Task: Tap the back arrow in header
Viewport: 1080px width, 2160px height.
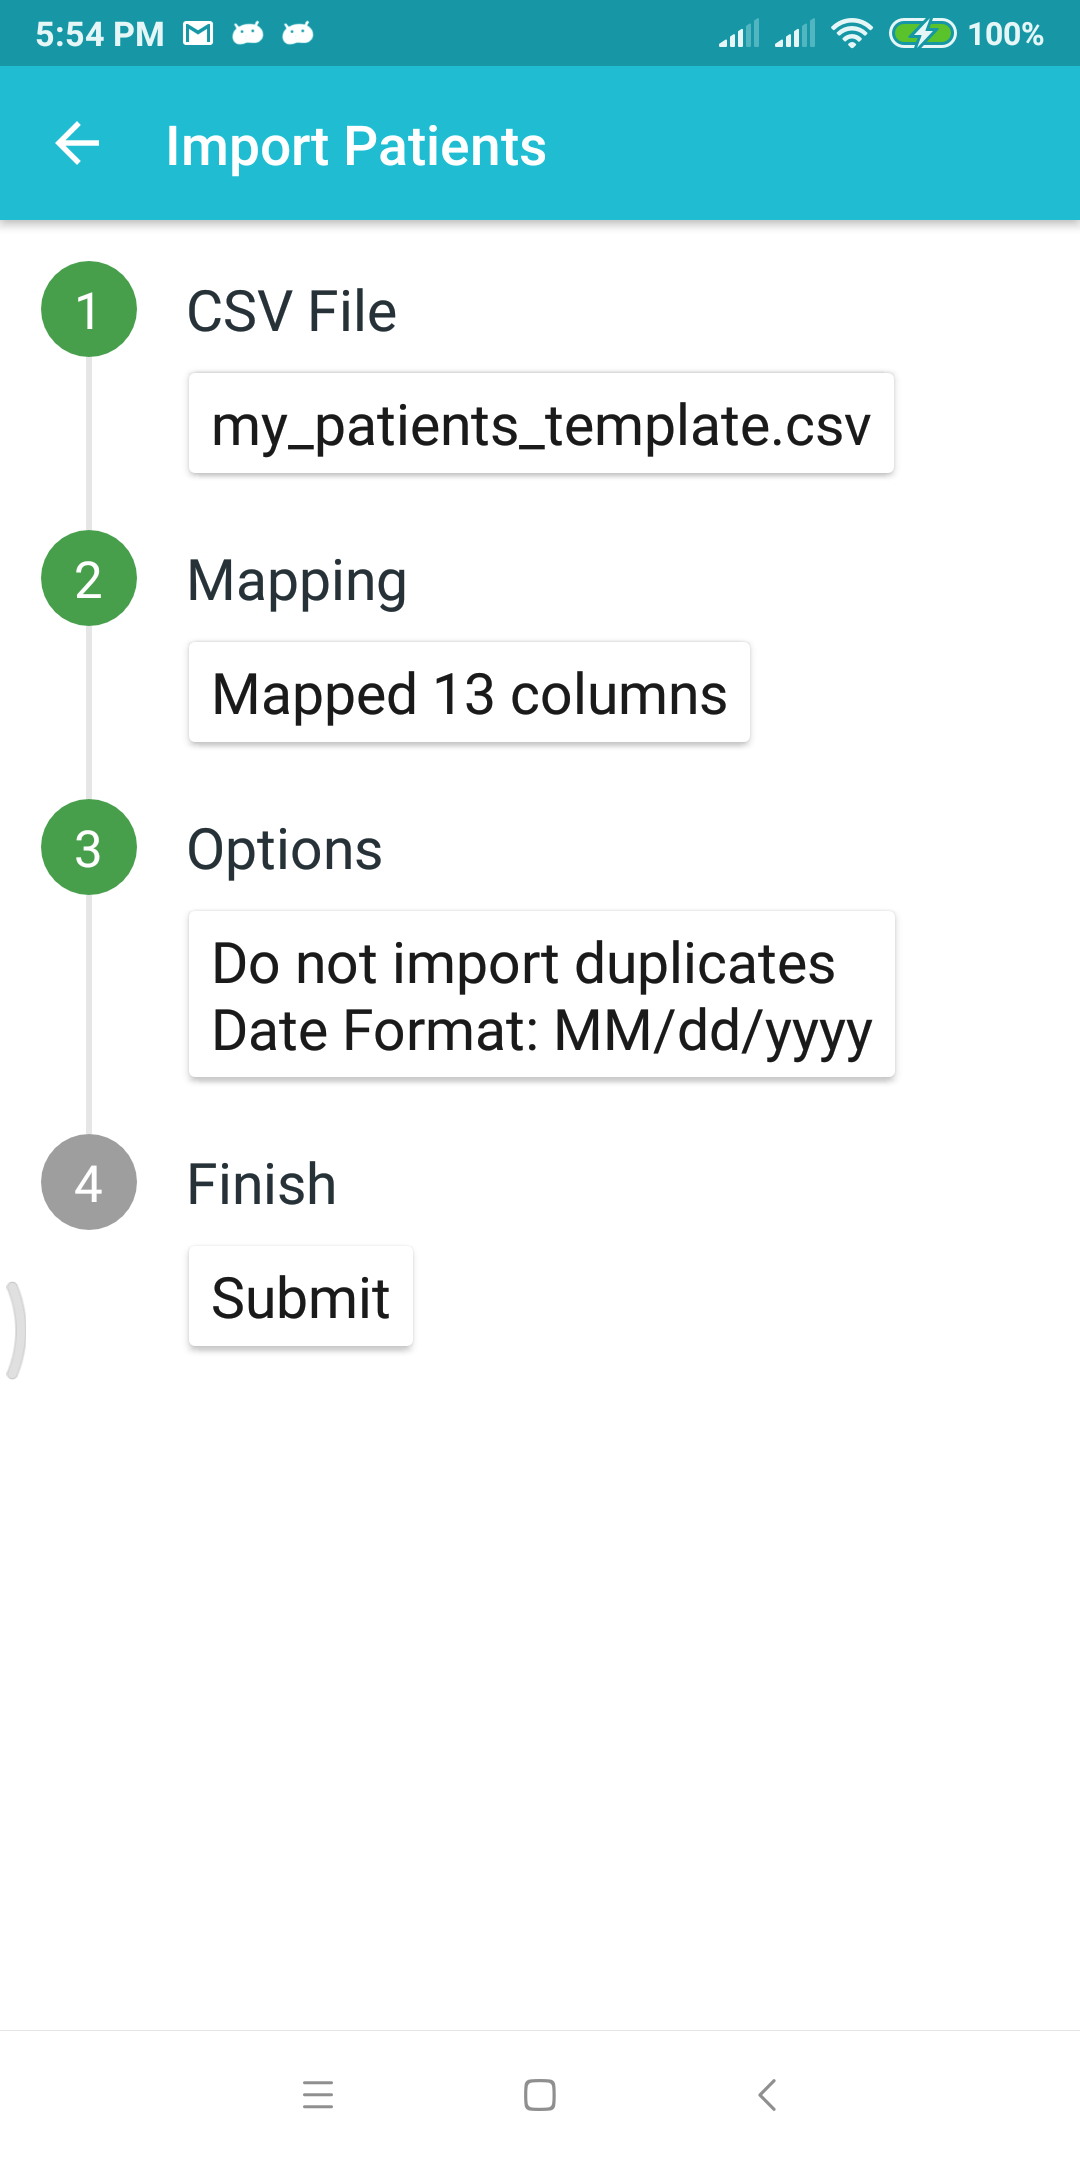Action: coord(77,143)
